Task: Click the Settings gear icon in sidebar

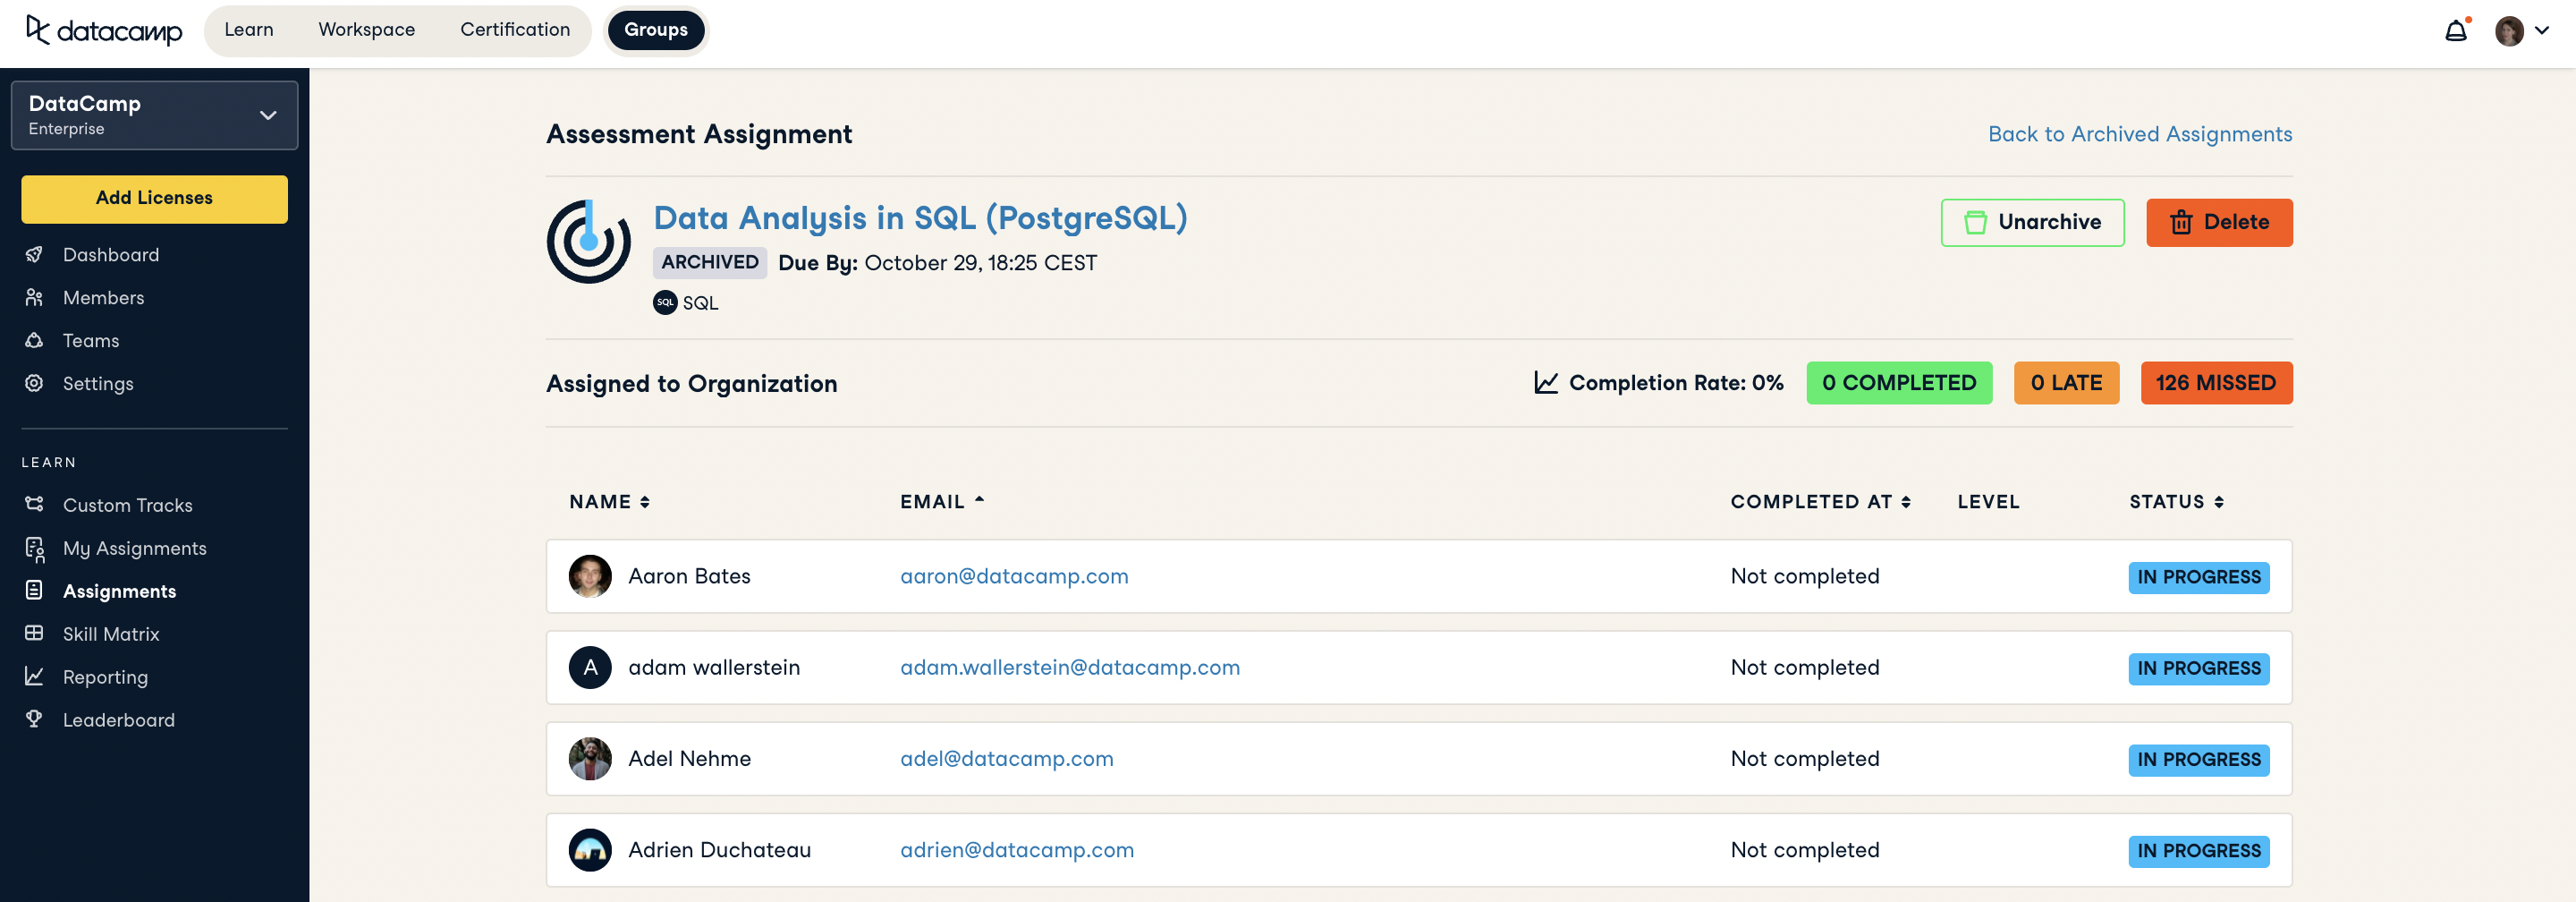Action: [34, 383]
